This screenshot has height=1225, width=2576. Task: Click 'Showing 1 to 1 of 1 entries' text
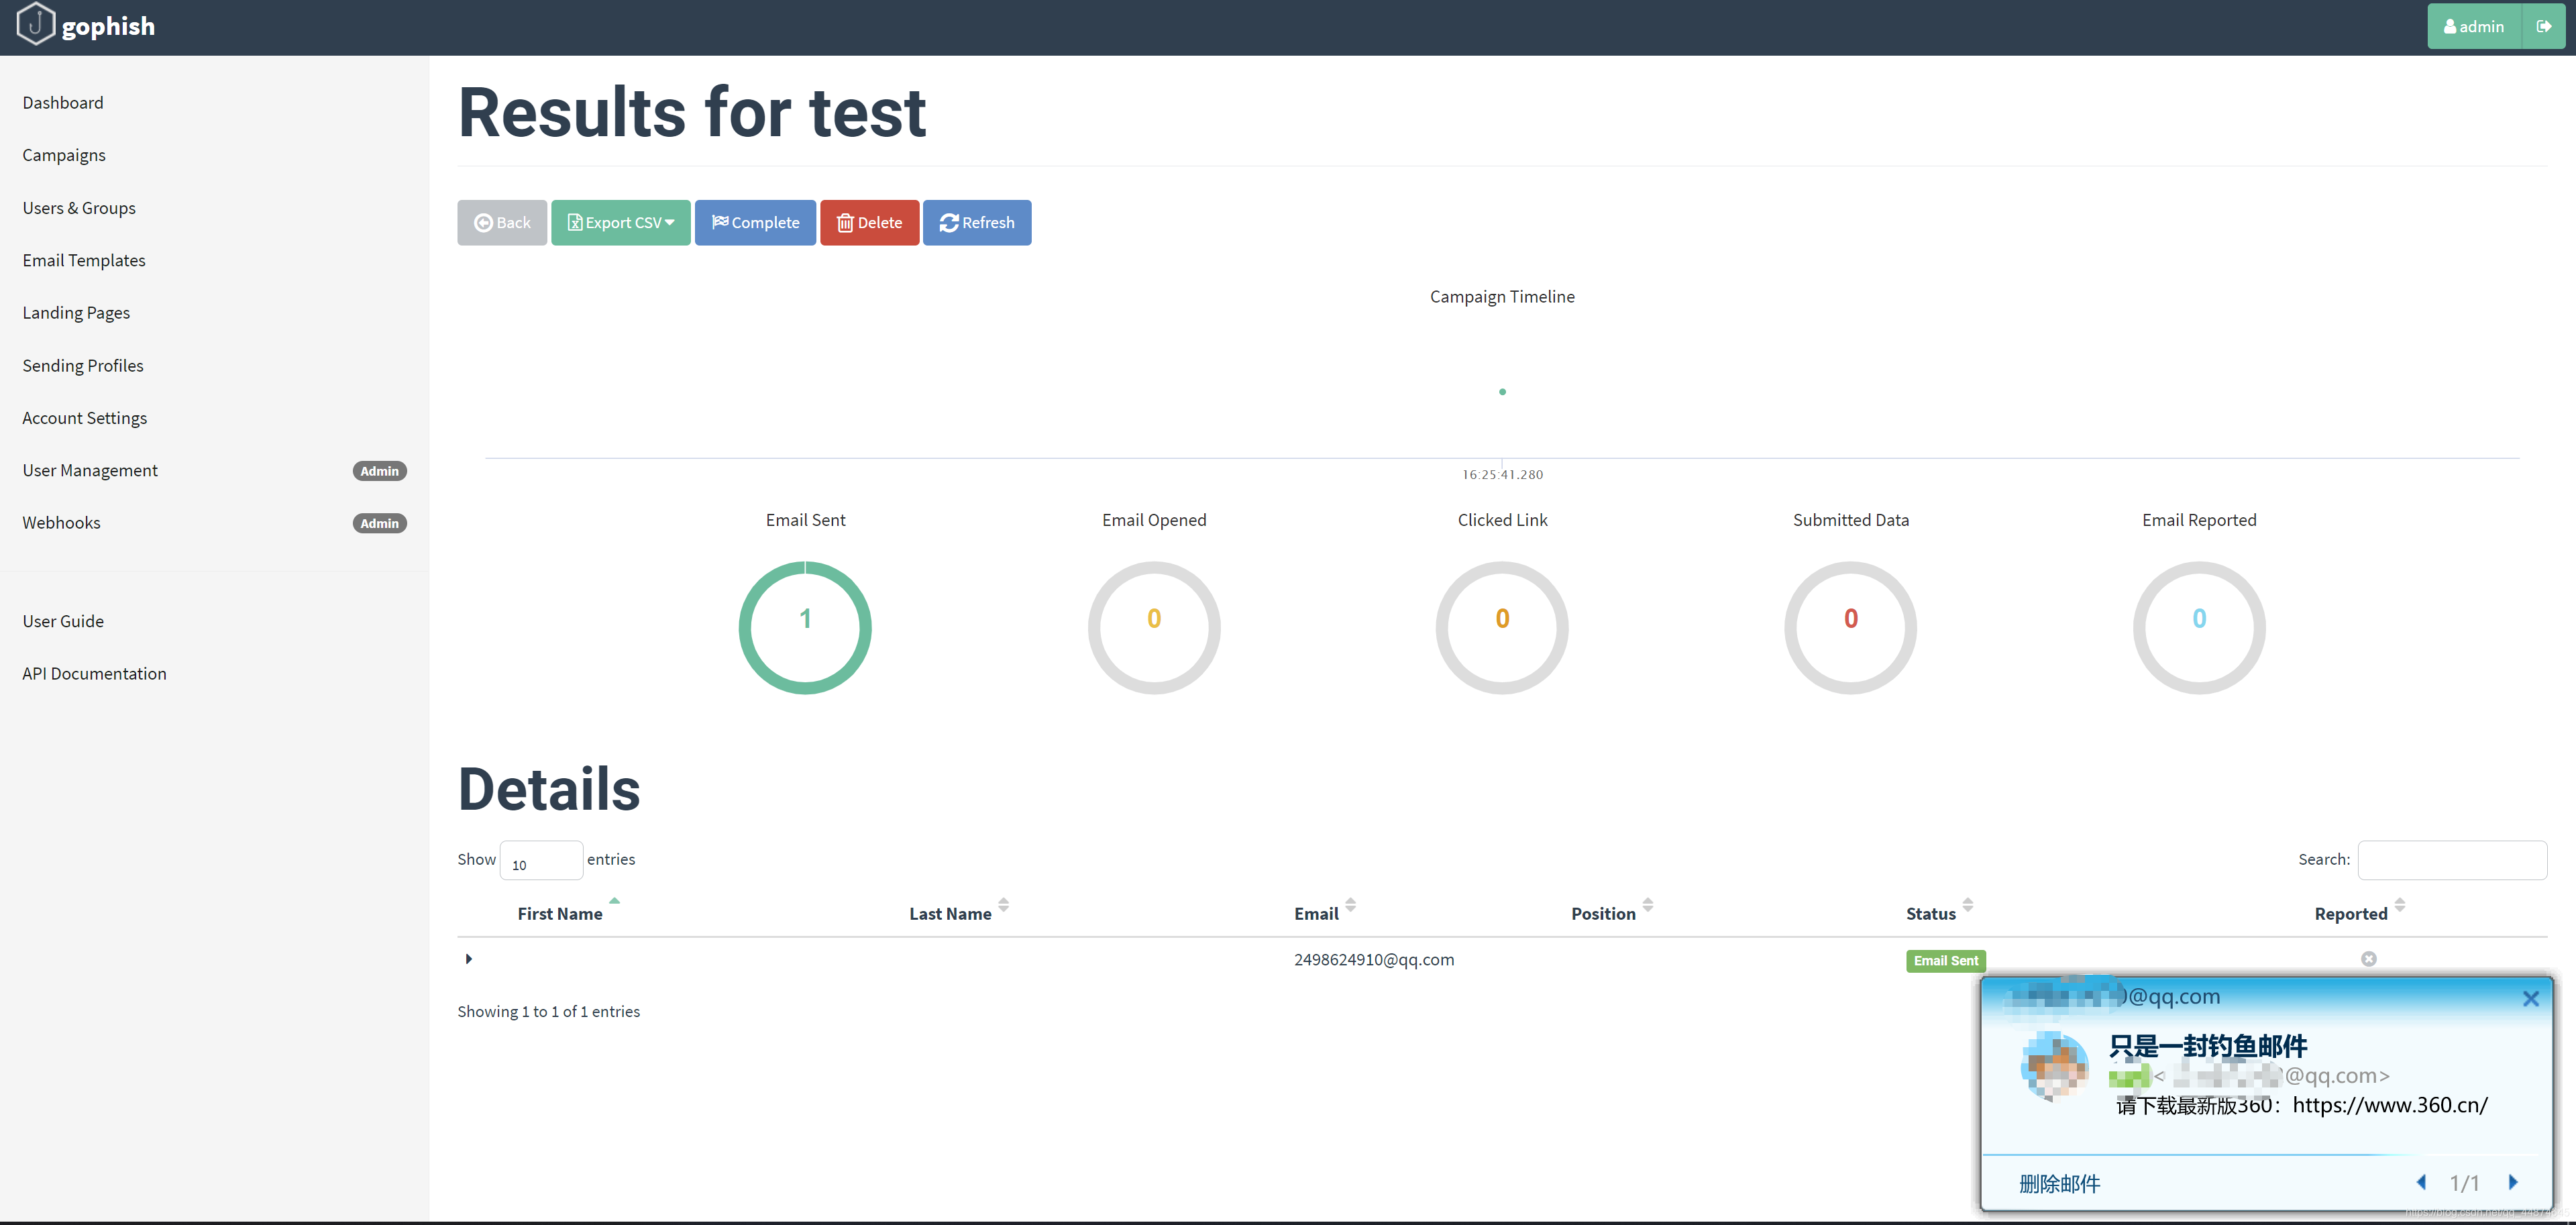tap(548, 1012)
